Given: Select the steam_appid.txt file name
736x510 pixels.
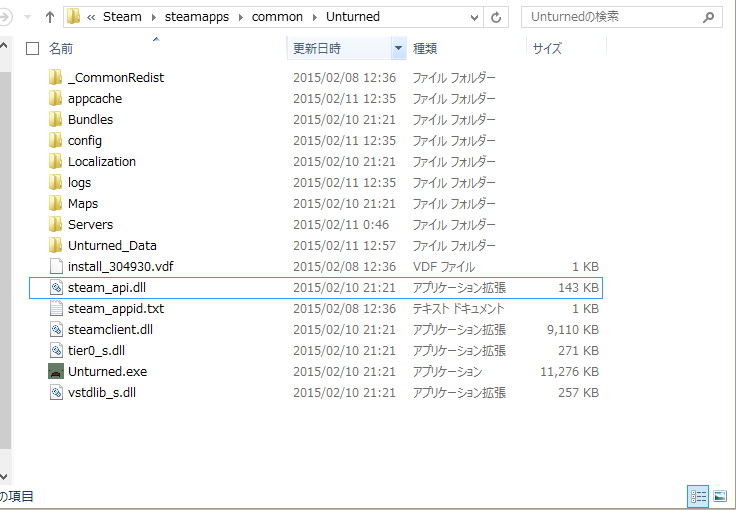Looking at the screenshot, I should (116, 309).
